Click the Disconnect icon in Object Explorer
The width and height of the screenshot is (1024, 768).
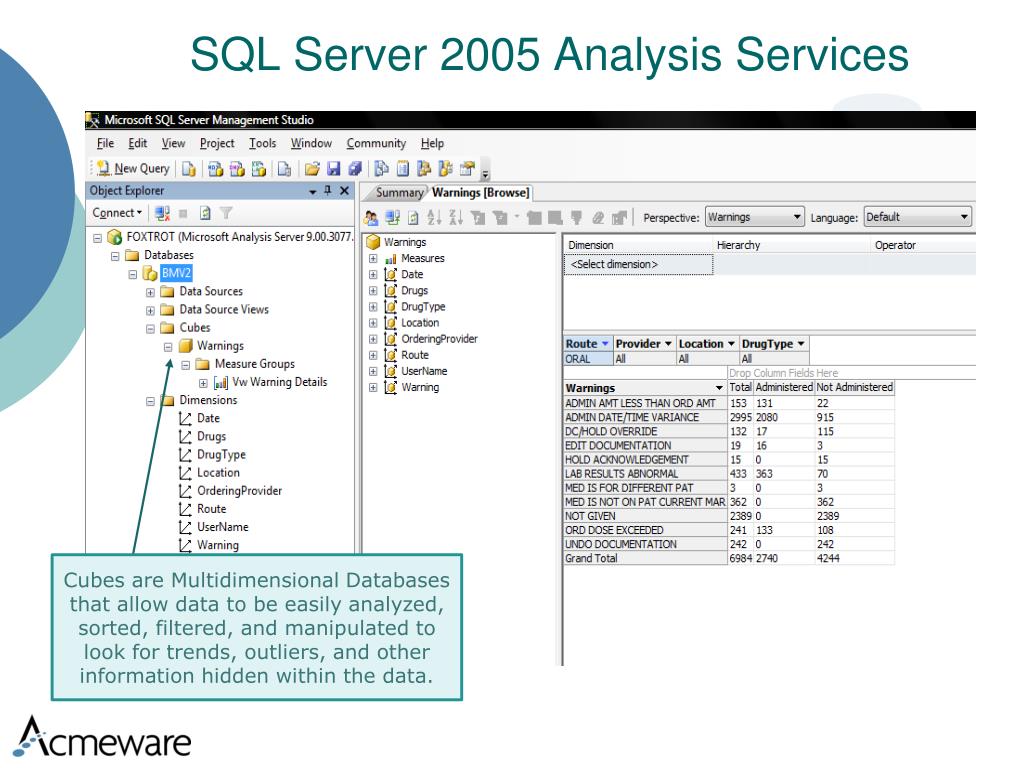[x=162, y=213]
